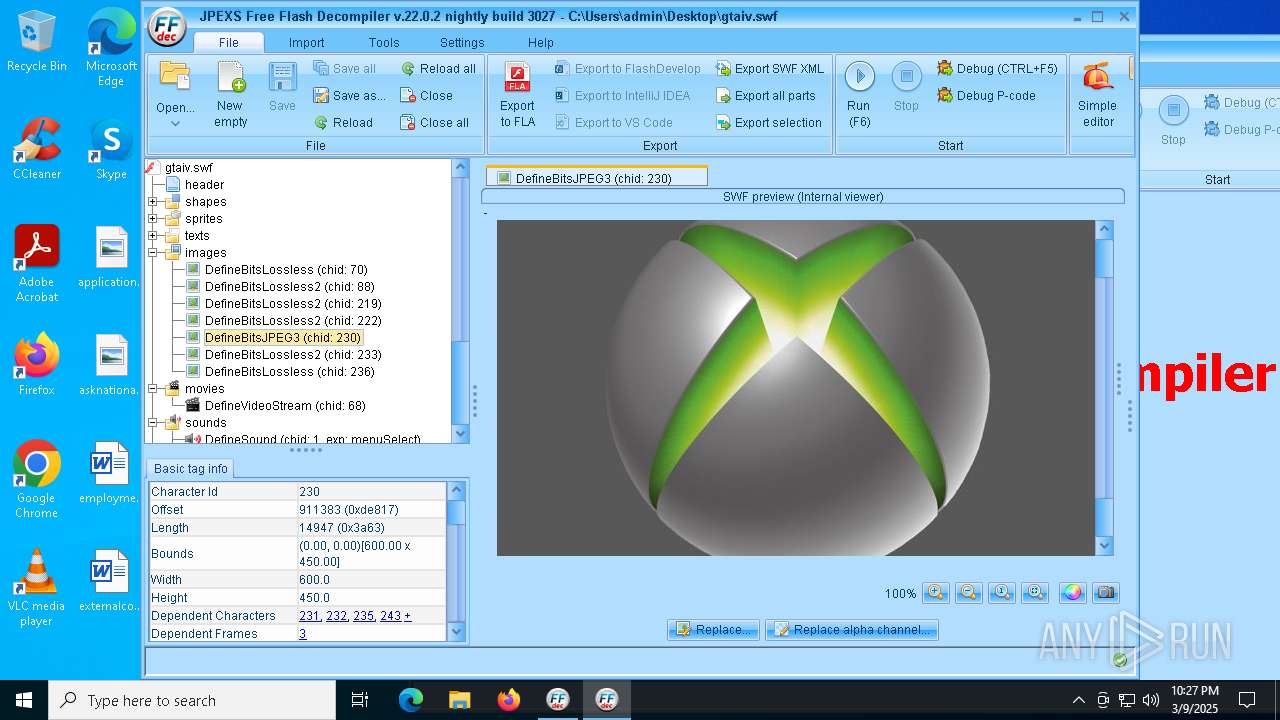The height and width of the screenshot is (720, 1280).
Task: Collapse the images folder node
Action: pos(153,253)
